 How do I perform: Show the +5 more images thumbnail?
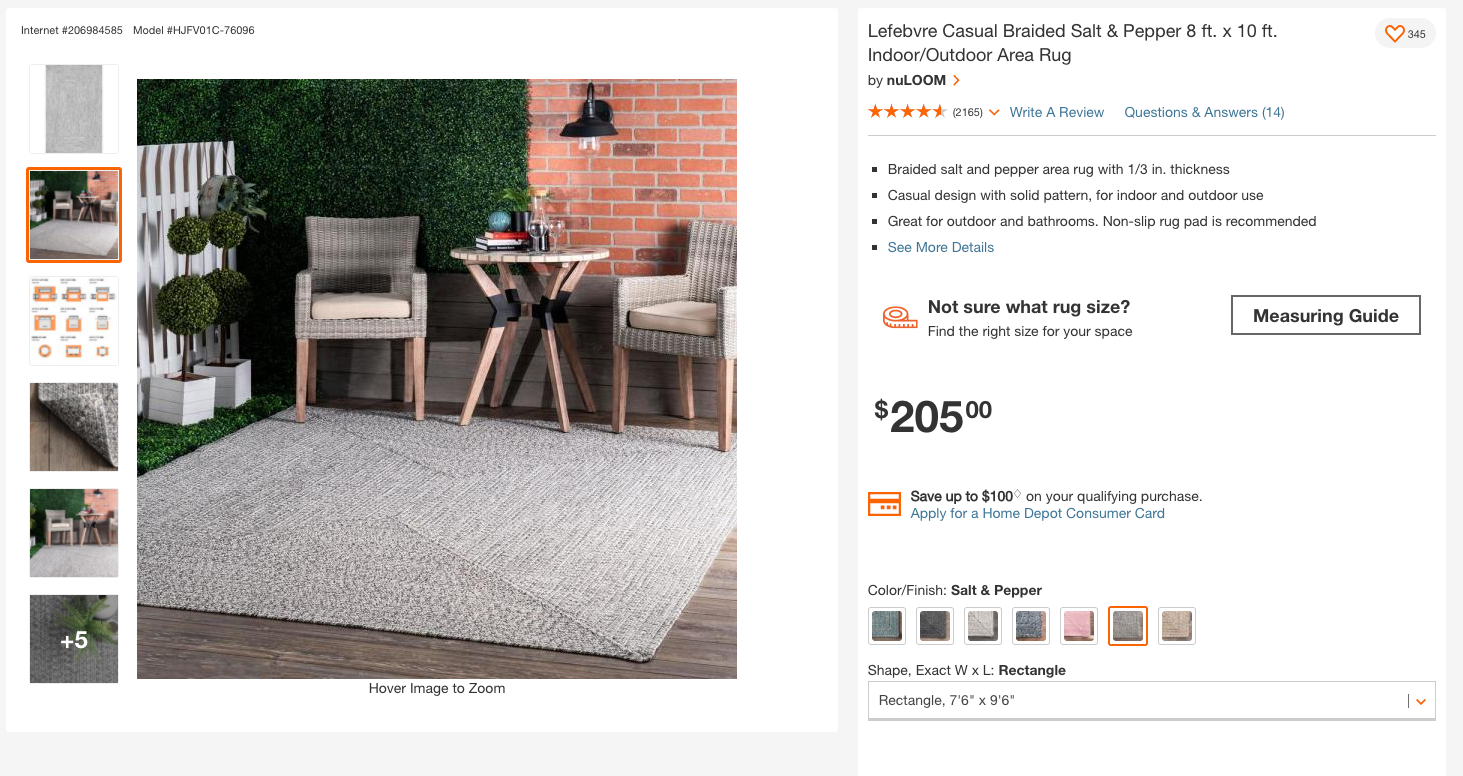click(x=74, y=639)
